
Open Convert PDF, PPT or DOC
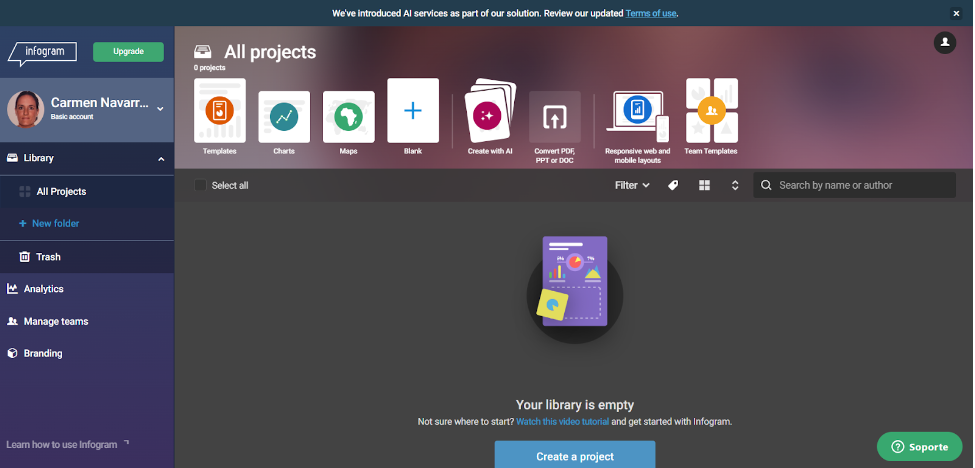click(554, 118)
